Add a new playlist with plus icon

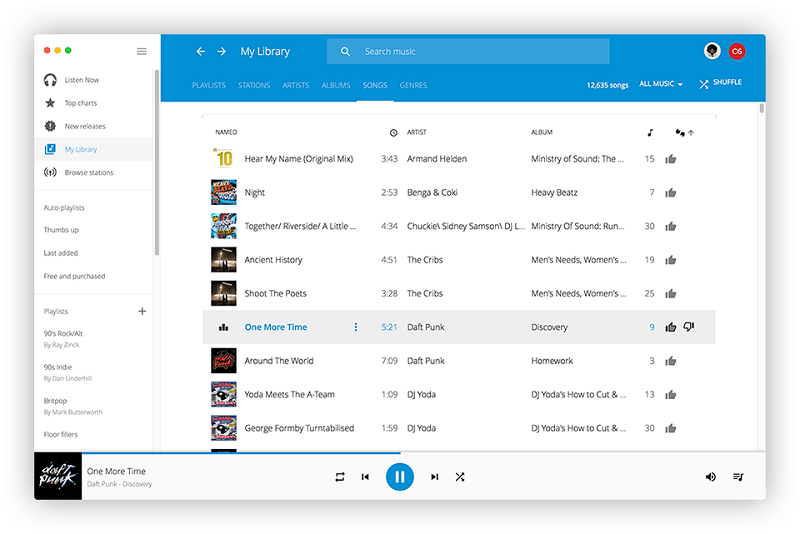click(142, 311)
